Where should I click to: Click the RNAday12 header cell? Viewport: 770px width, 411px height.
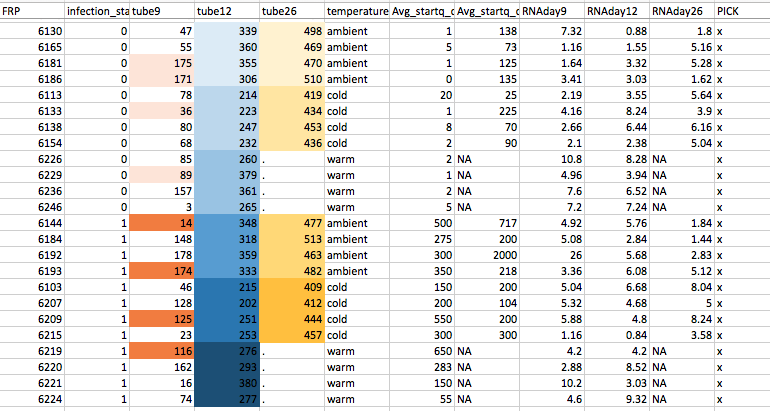coord(616,10)
